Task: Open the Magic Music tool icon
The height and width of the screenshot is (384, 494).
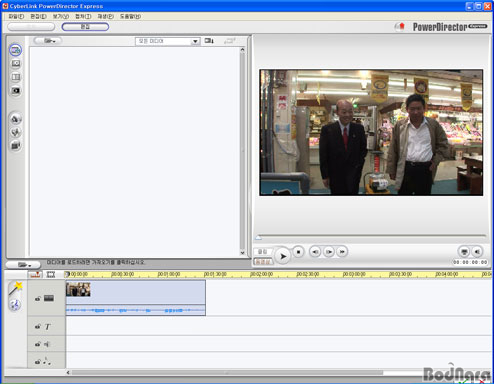Action: pyautogui.click(x=15, y=304)
